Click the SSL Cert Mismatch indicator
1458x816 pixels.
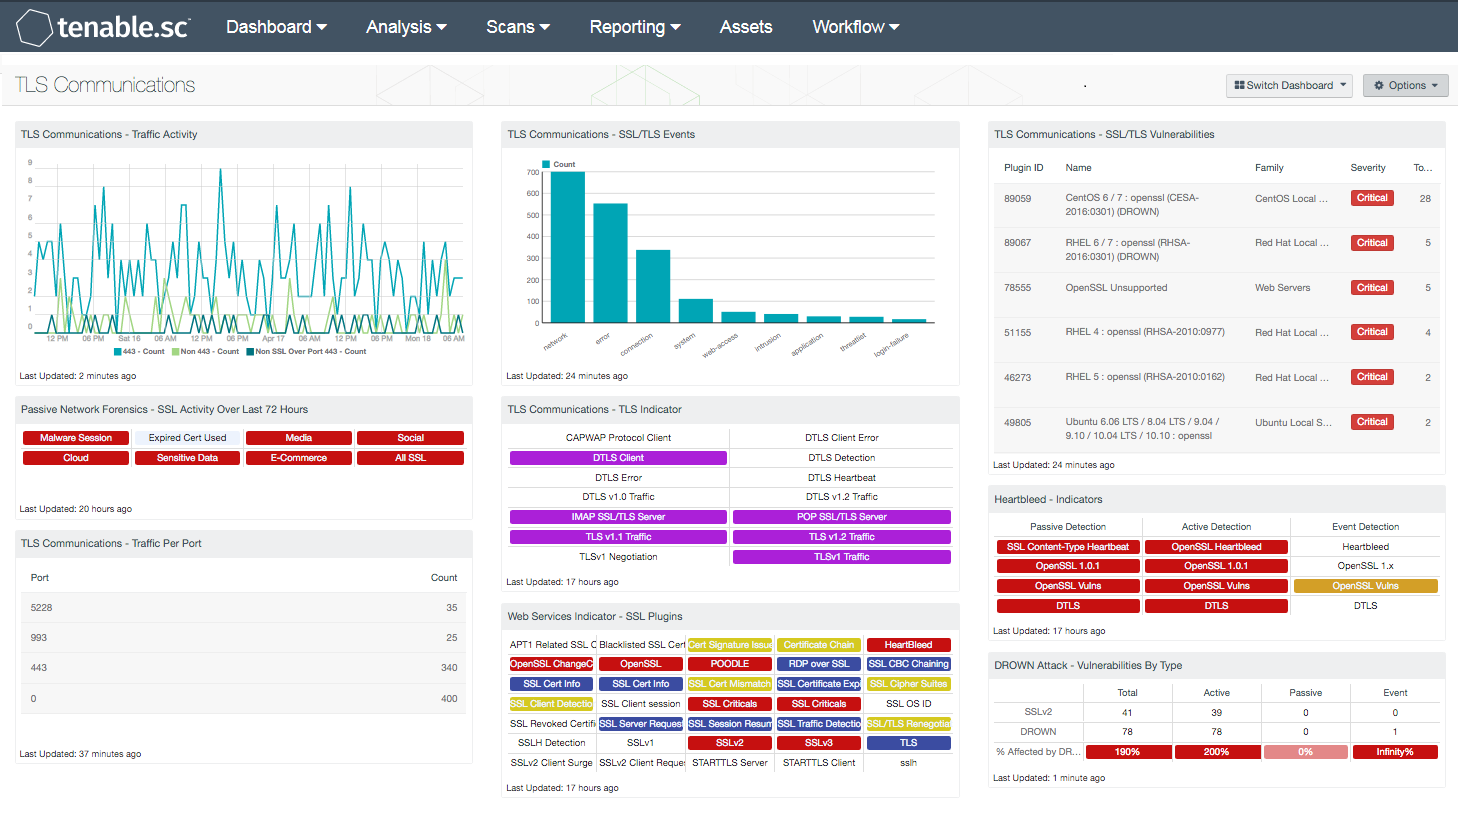tap(730, 684)
